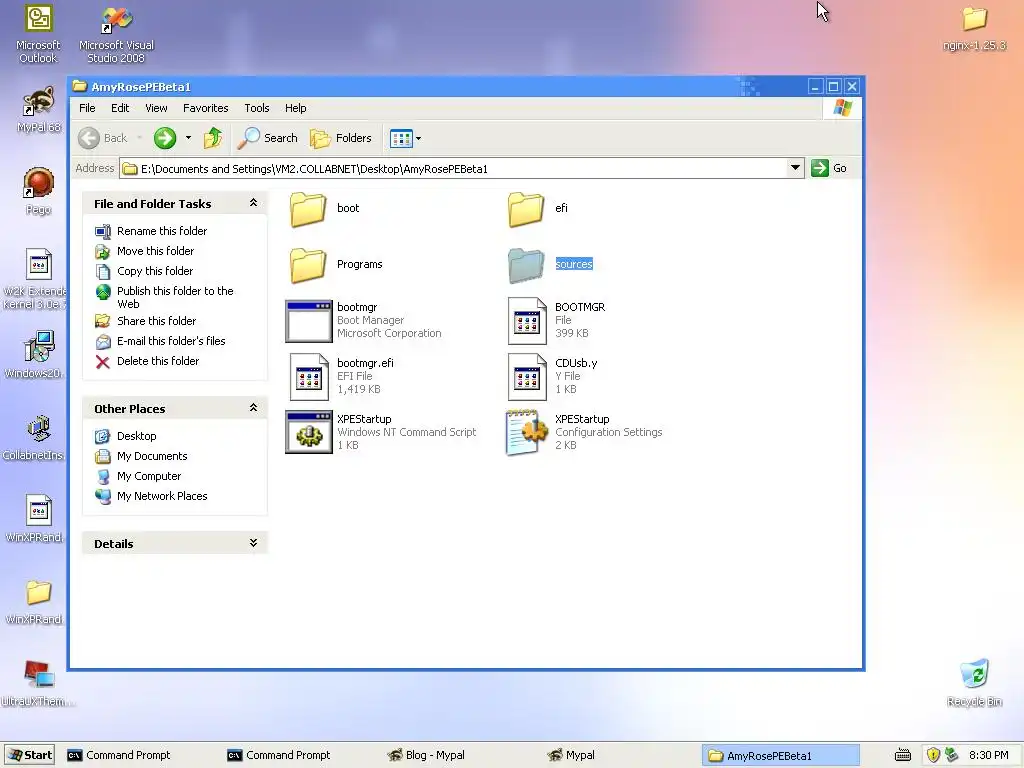Open the Start menu
The image size is (1024, 768).
click(30, 755)
